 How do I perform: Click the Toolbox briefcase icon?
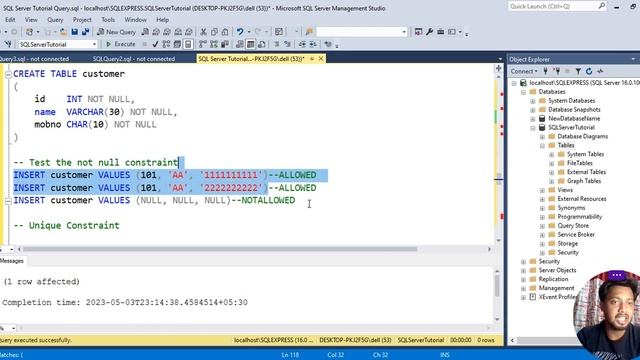coord(440,32)
